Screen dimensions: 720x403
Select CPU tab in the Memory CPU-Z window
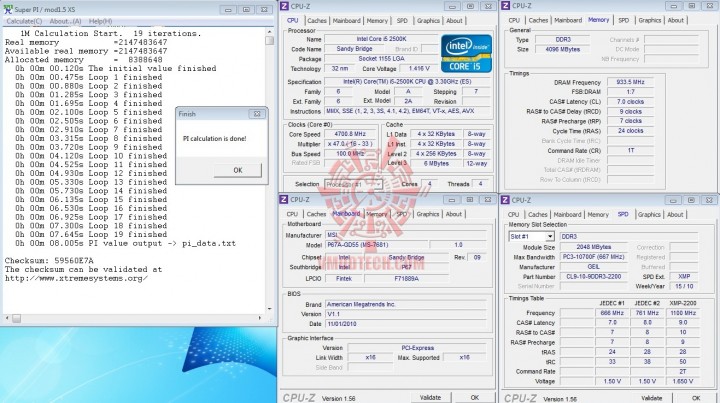(x=514, y=20)
